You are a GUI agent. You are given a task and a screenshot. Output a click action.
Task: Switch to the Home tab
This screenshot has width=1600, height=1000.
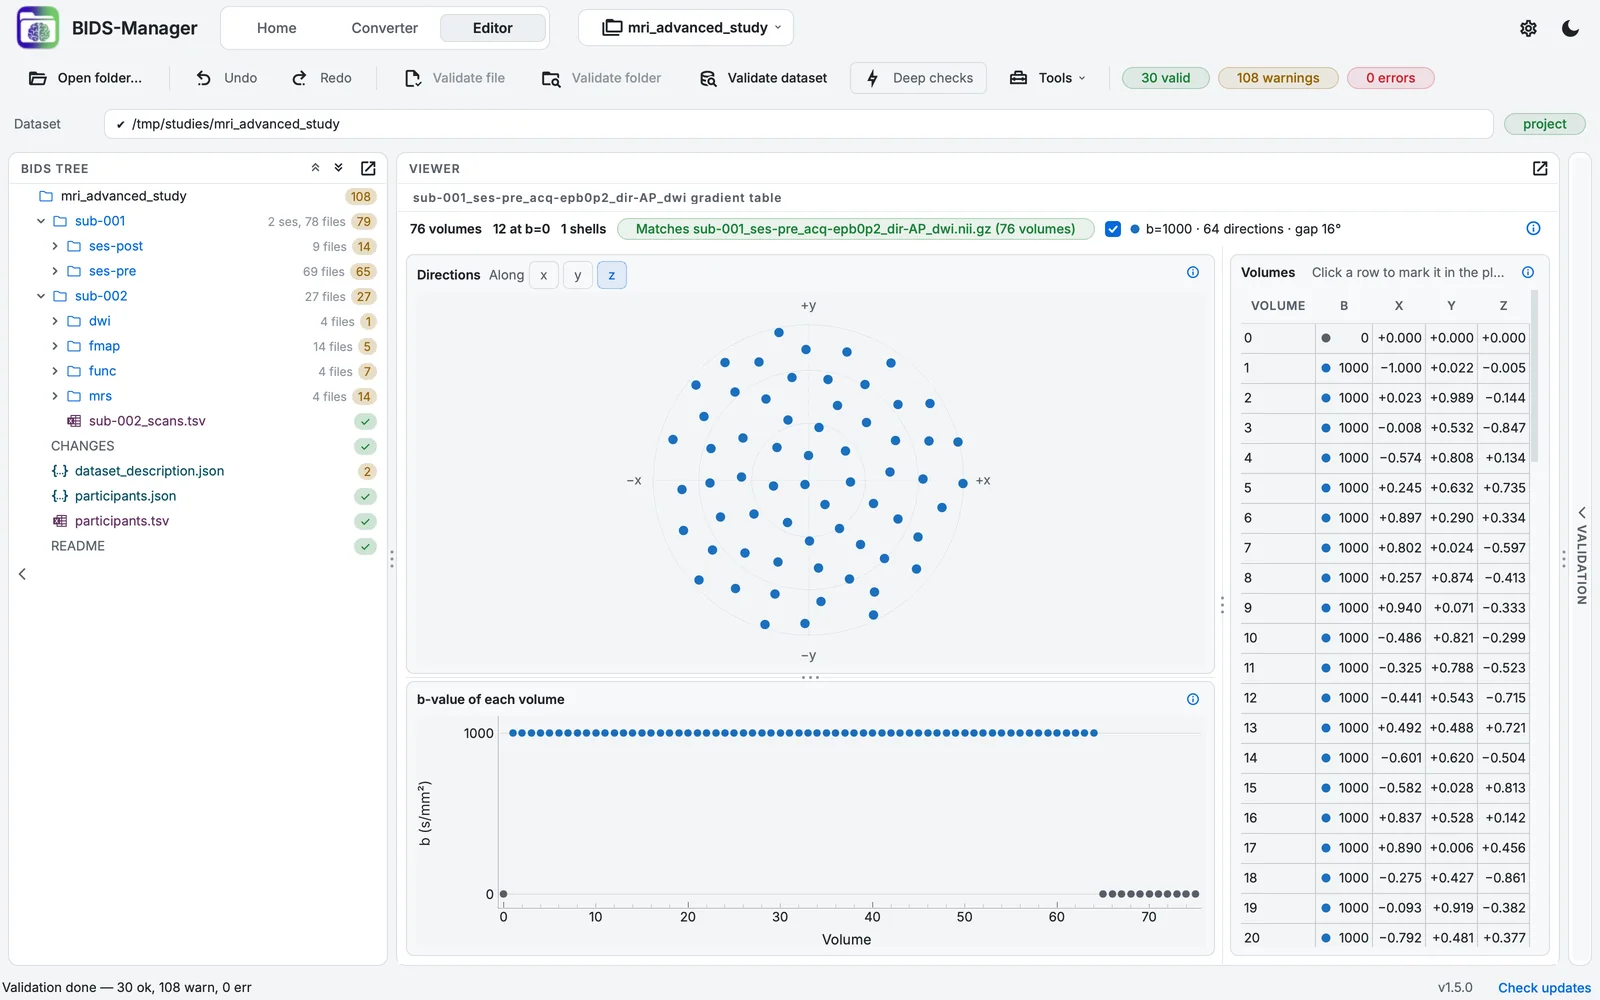coord(277,28)
